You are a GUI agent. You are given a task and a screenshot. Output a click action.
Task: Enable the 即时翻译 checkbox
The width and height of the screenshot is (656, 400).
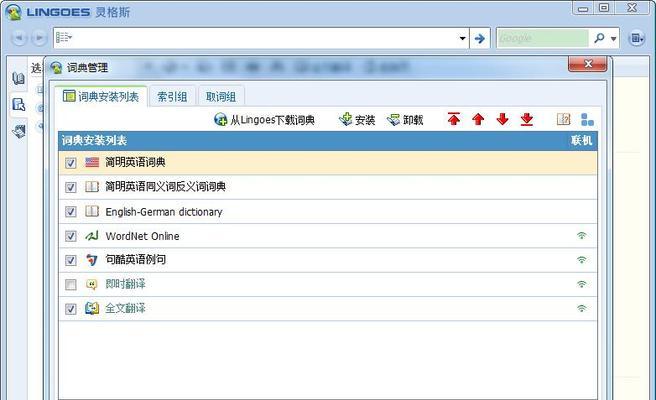[71, 285]
